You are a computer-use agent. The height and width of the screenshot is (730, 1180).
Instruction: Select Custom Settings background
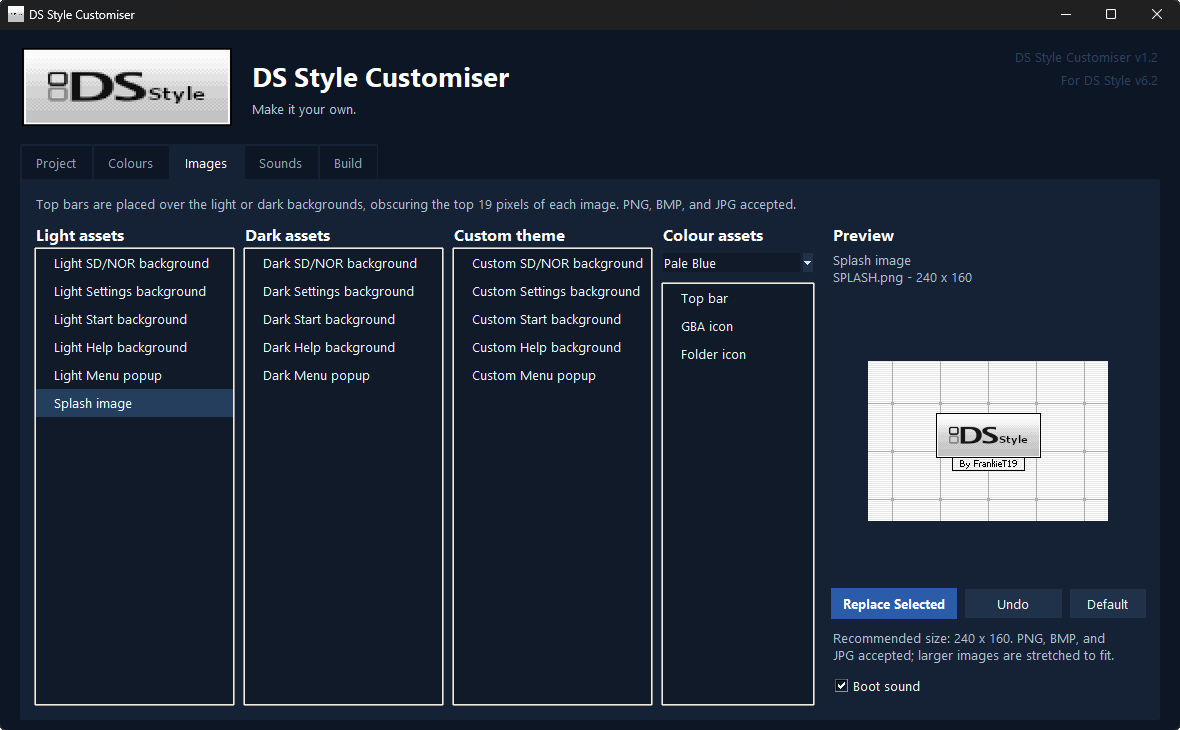click(x=552, y=291)
